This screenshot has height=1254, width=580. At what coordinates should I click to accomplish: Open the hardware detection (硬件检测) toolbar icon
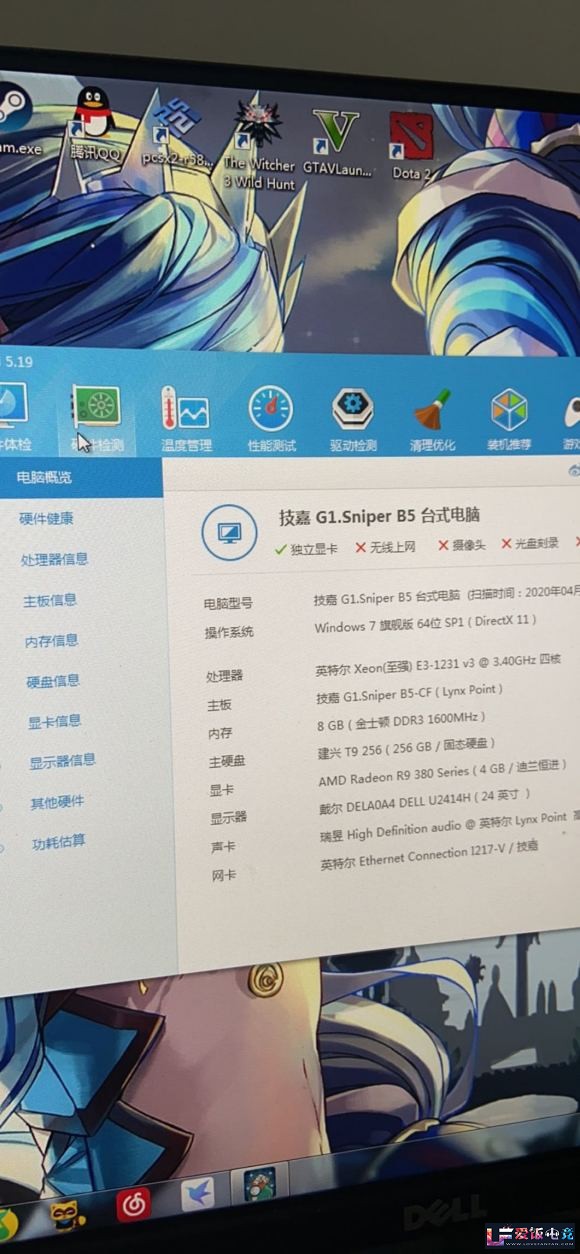96,418
